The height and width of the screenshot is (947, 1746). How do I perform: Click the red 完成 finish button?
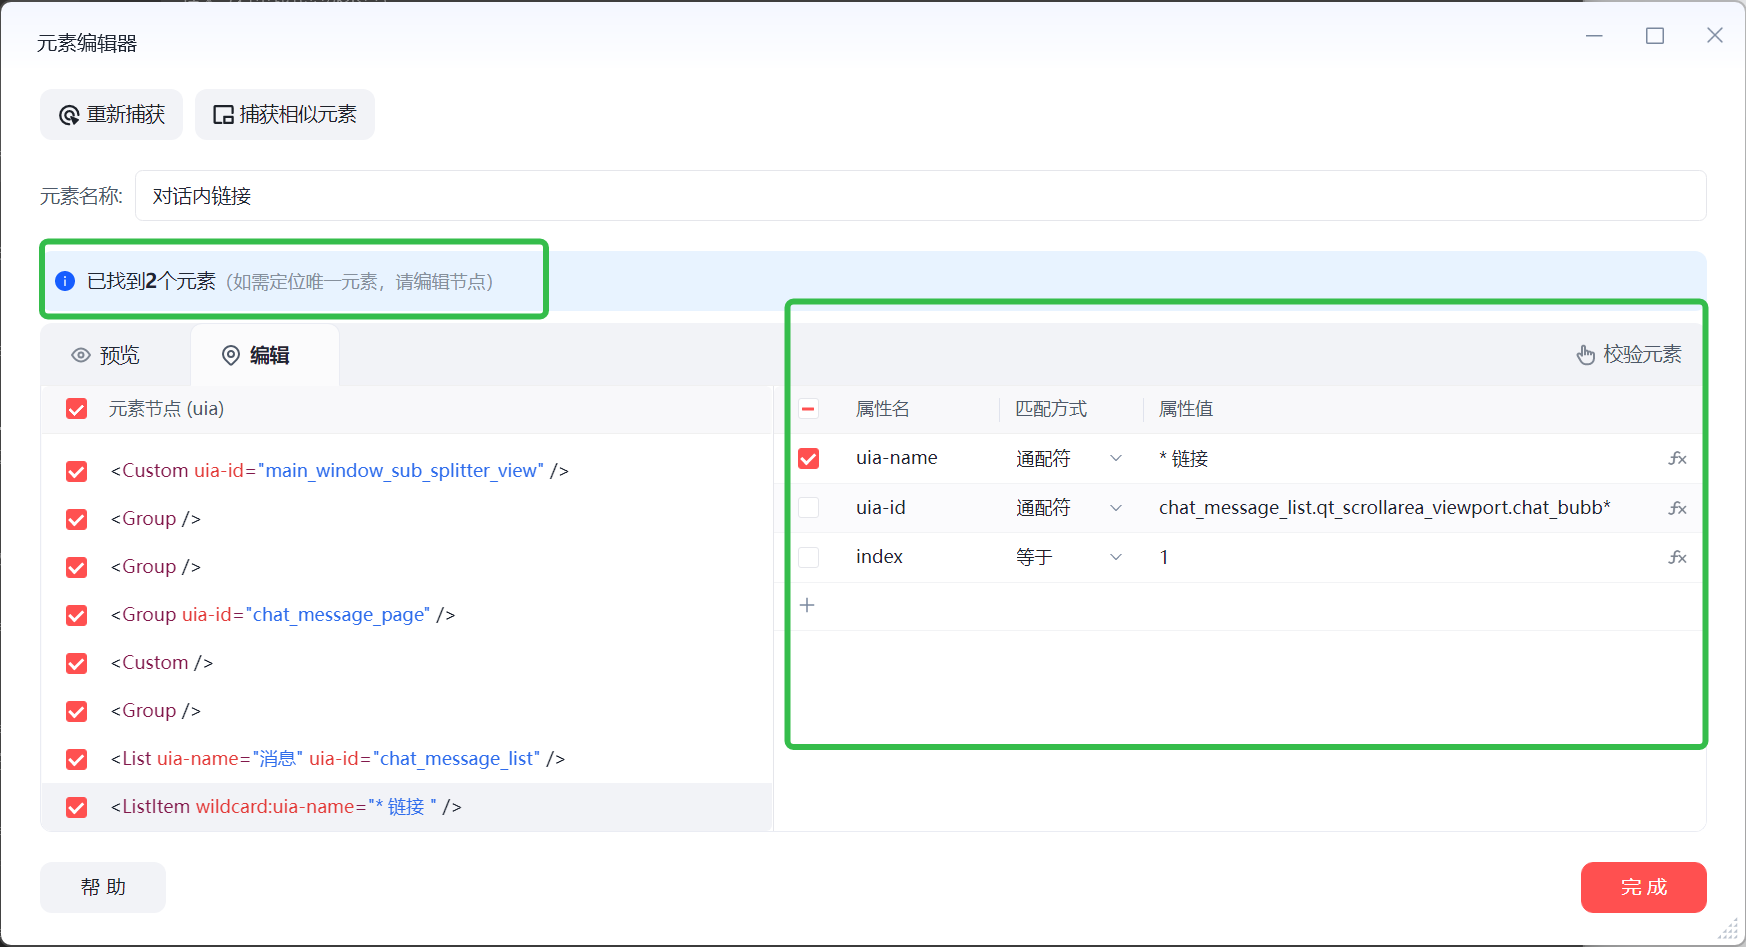coord(1643,887)
